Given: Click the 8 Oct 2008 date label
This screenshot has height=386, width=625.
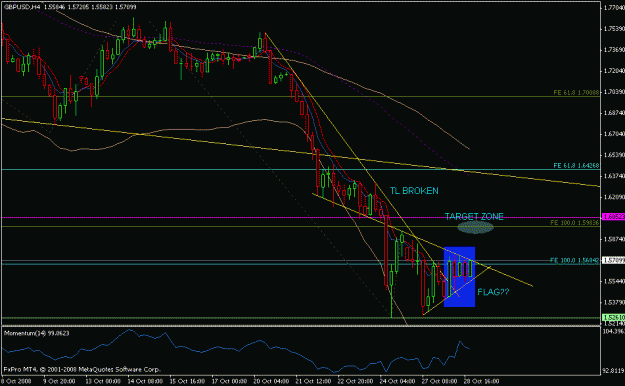Looking at the screenshot, I should click(16, 381).
